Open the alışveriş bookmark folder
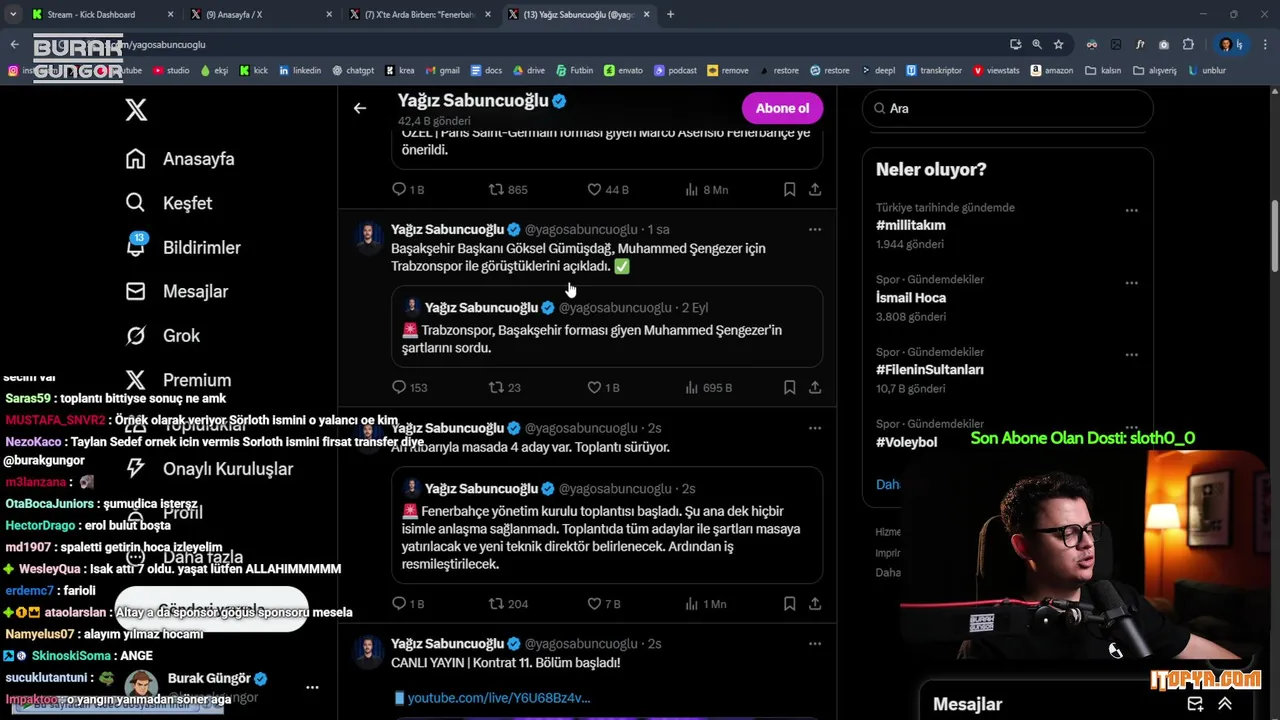 [1155, 71]
